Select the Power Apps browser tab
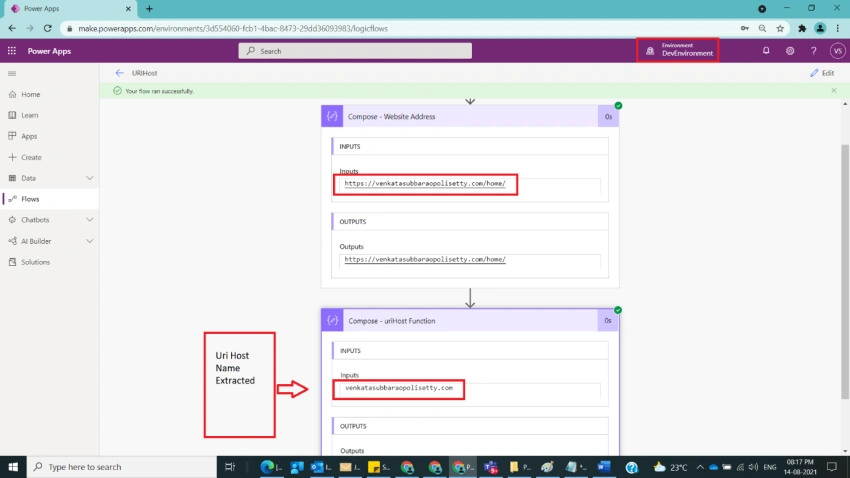This screenshot has height=478, width=850. [x=70, y=9]
